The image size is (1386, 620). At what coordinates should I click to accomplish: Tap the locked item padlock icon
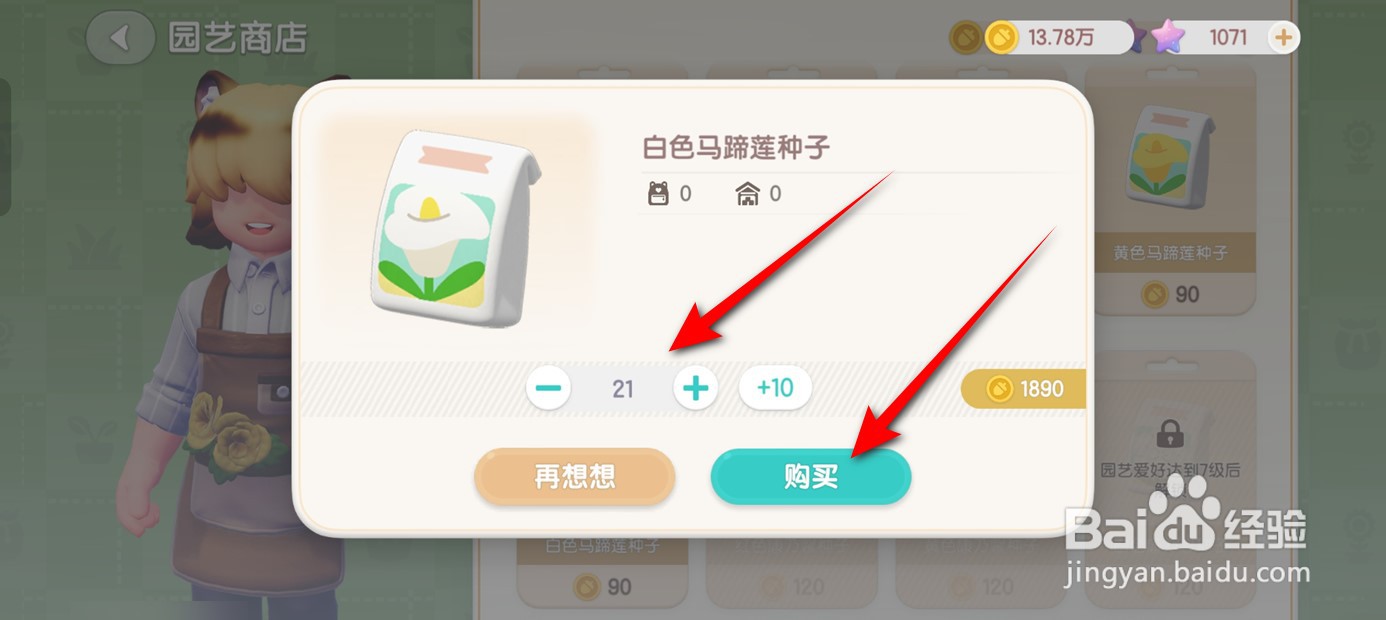coord(1169,434)
